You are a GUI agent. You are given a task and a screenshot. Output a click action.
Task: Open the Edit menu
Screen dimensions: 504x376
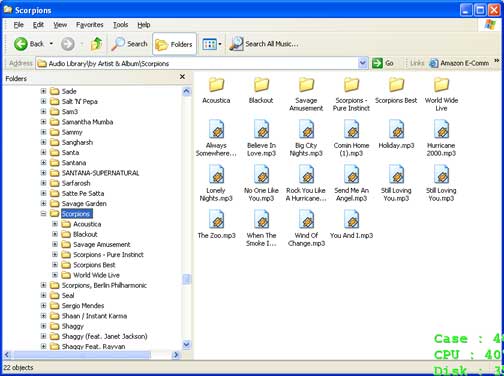click(38, 25)
